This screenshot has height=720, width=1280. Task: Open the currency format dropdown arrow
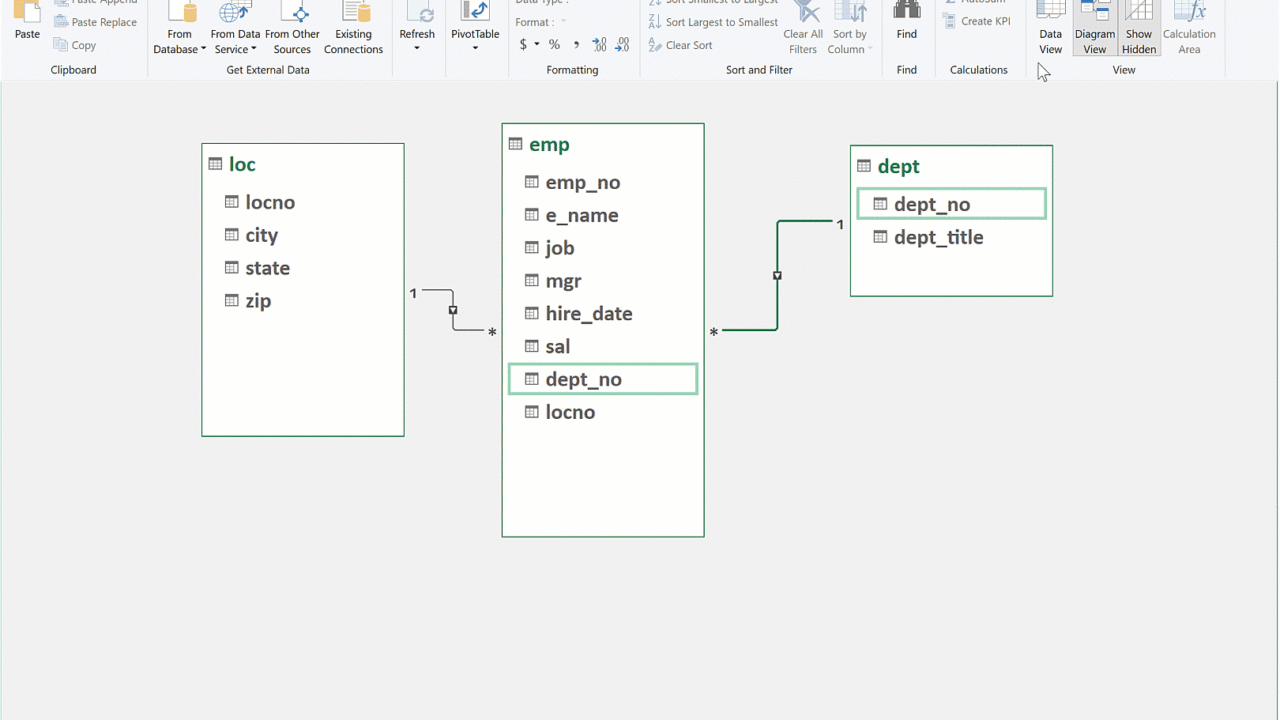(537, 45)
